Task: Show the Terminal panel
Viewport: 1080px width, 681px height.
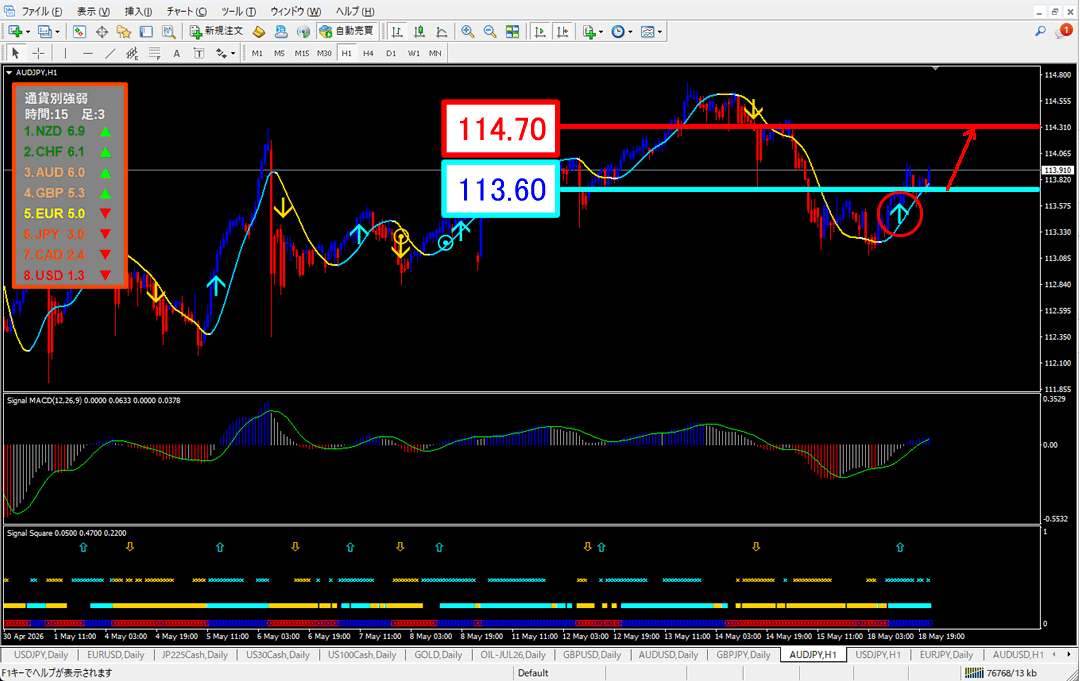Action: click(146, 32)
